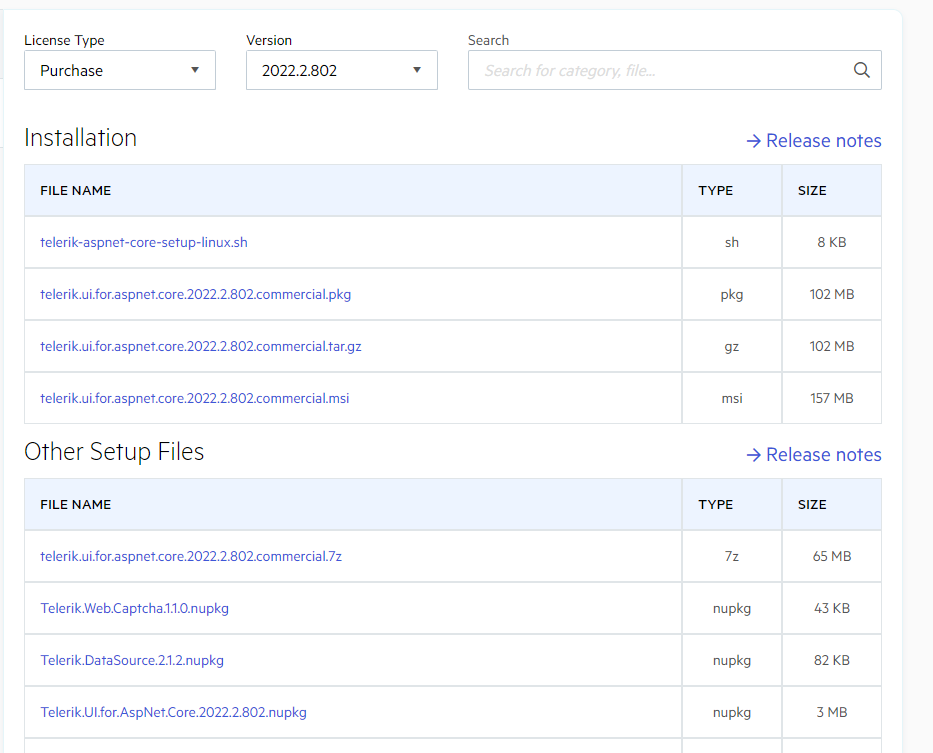
Task: Click the arrow icon before Other Setup Files Release notes
Action: (754, 455)
